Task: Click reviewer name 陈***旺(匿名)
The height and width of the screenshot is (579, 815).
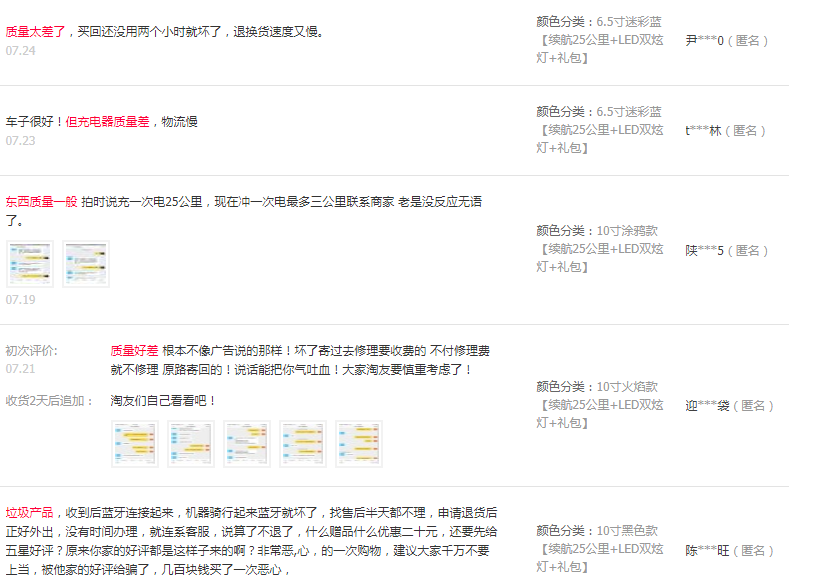Action: point(730,551)
